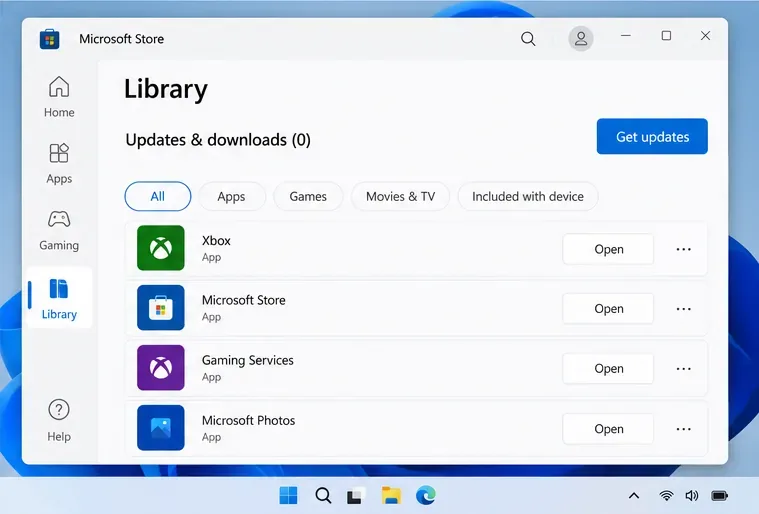Open the Xbox app

click(x=608, y=249)
